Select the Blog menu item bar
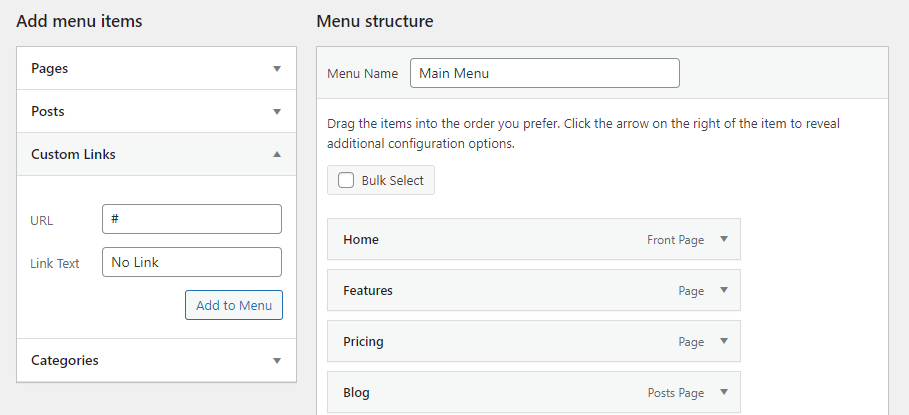Viewport: 909px width, 415px height. (533, 392)
